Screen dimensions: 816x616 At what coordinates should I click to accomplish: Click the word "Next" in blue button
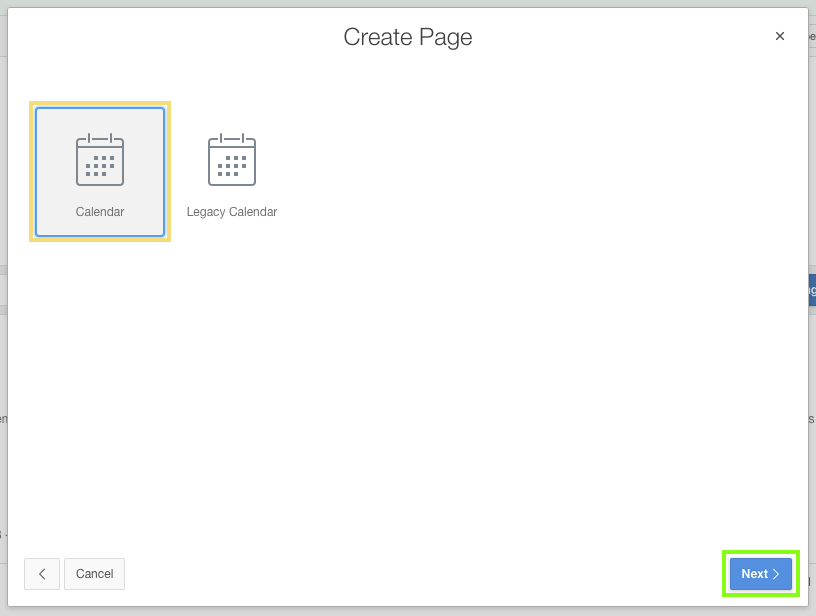754,574
